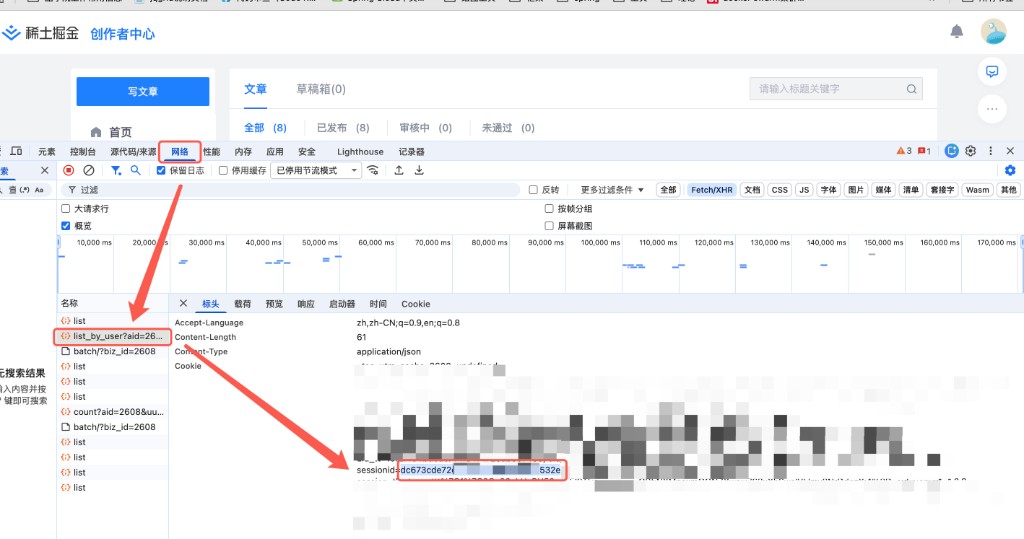This screenshot has height=539, width=1024.
Task: Click the feedback chat bubble icon
Action: (992, 71)
